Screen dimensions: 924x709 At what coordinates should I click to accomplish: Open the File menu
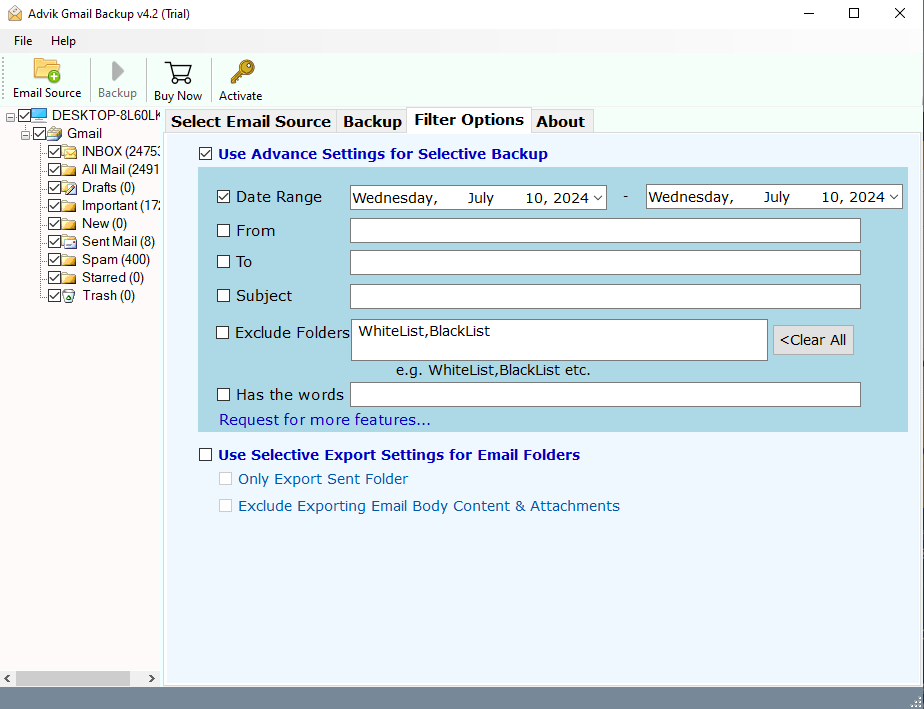(x=23, y=41)
